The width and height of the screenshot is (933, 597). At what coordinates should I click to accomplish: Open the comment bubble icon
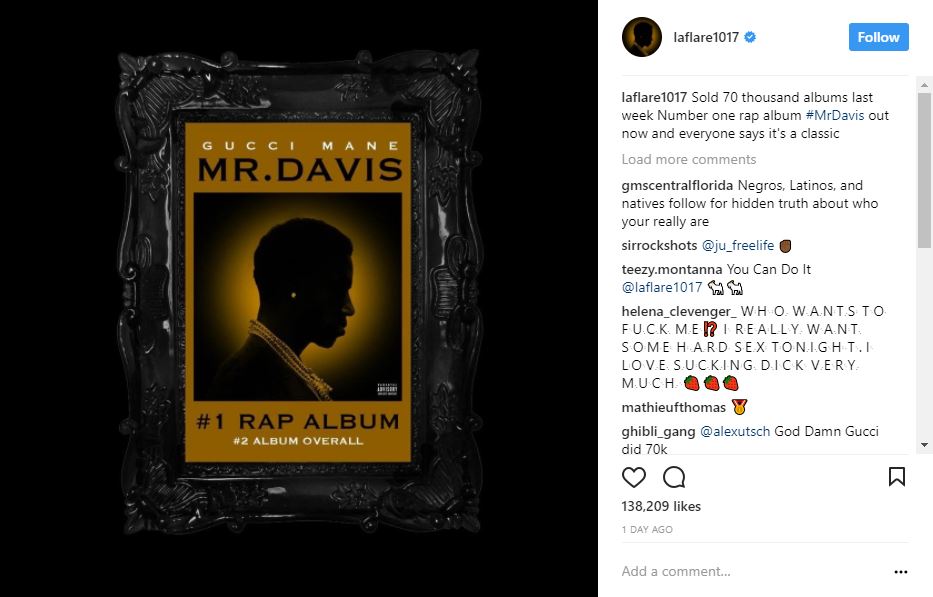click(674, 477)
